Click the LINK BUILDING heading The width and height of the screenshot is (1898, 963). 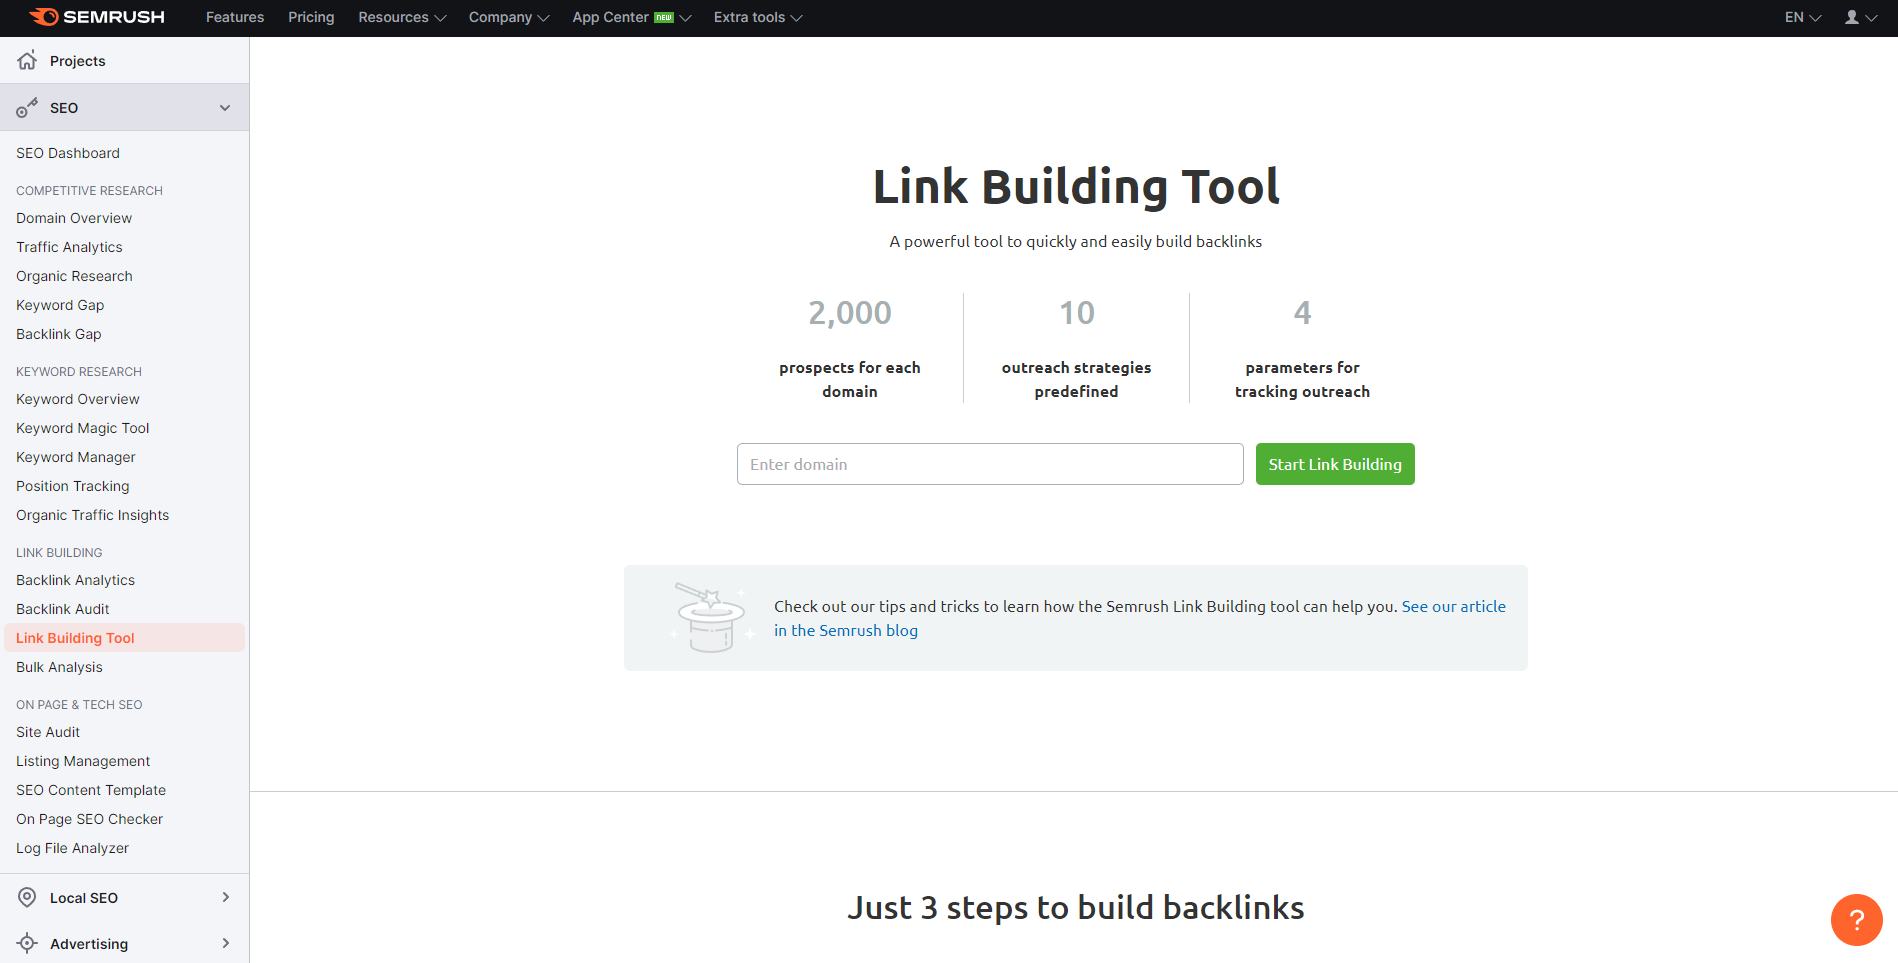click(x=59, y=552)
